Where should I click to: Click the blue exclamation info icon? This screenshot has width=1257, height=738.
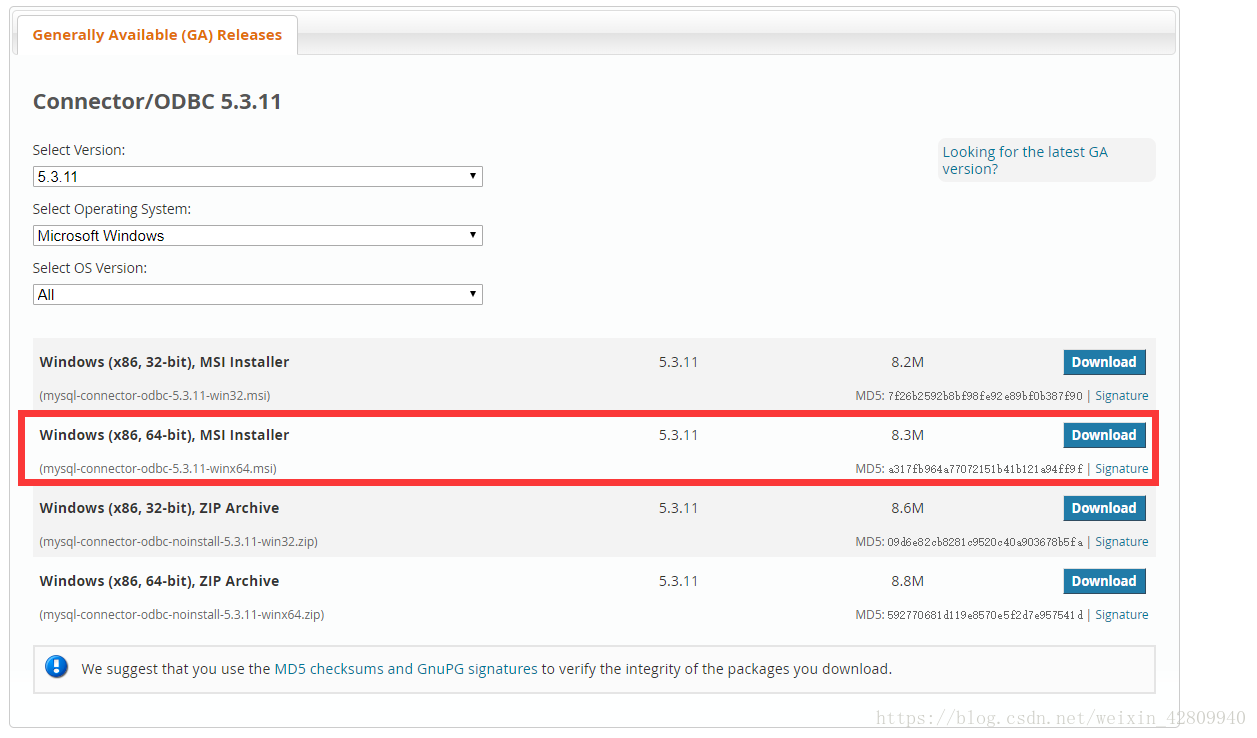57,667
